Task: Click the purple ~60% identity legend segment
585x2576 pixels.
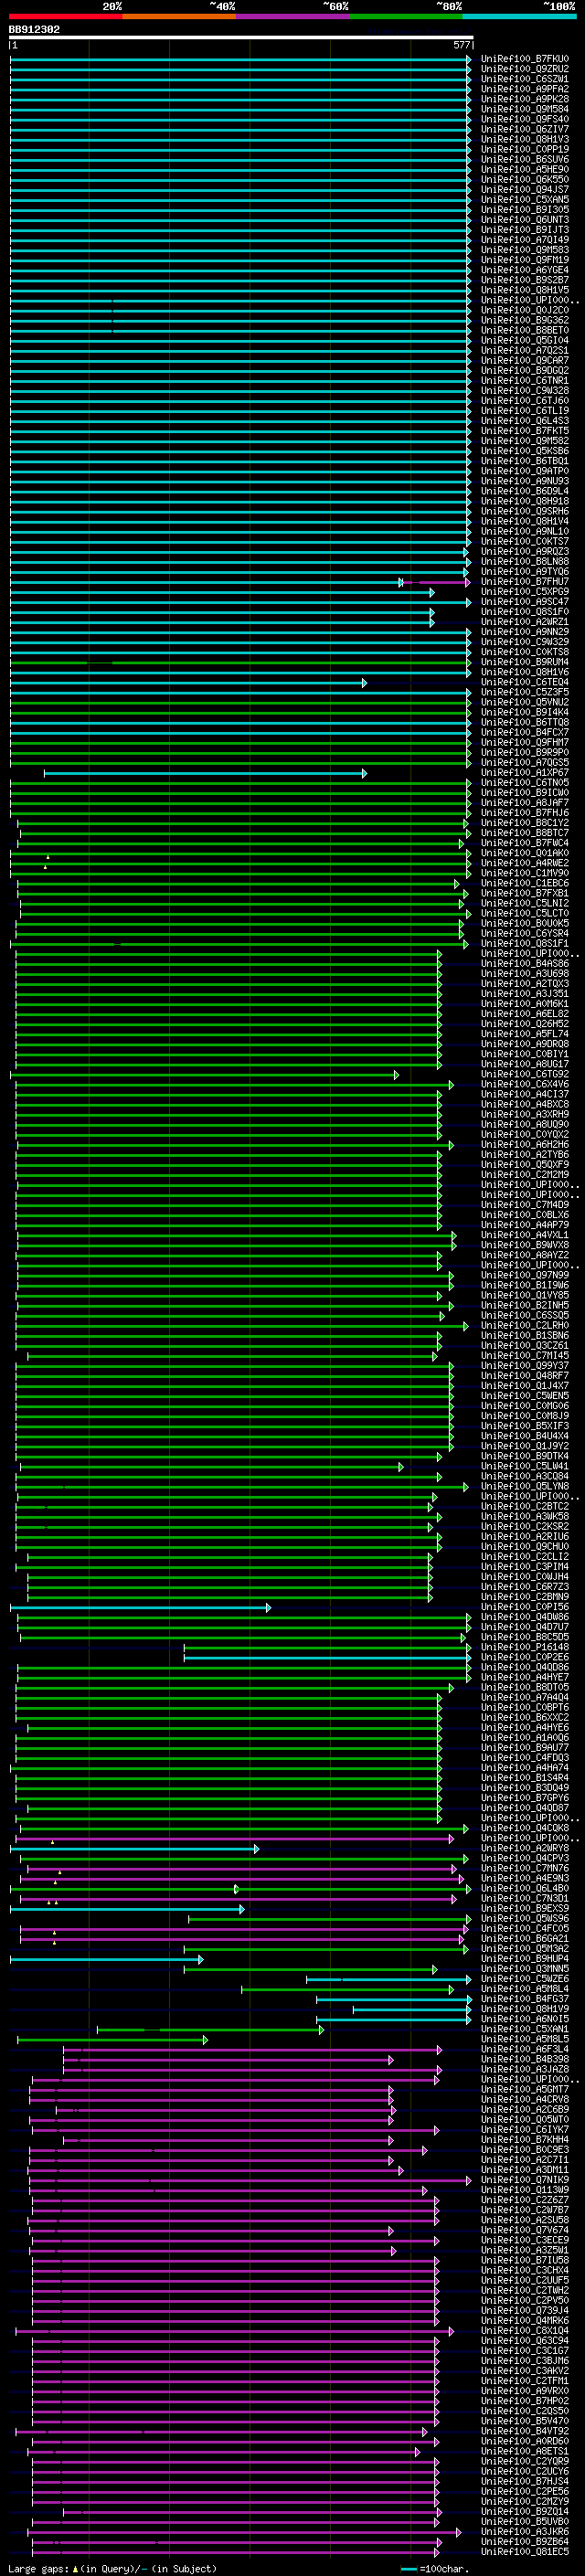Action: (x=292, y=16)
